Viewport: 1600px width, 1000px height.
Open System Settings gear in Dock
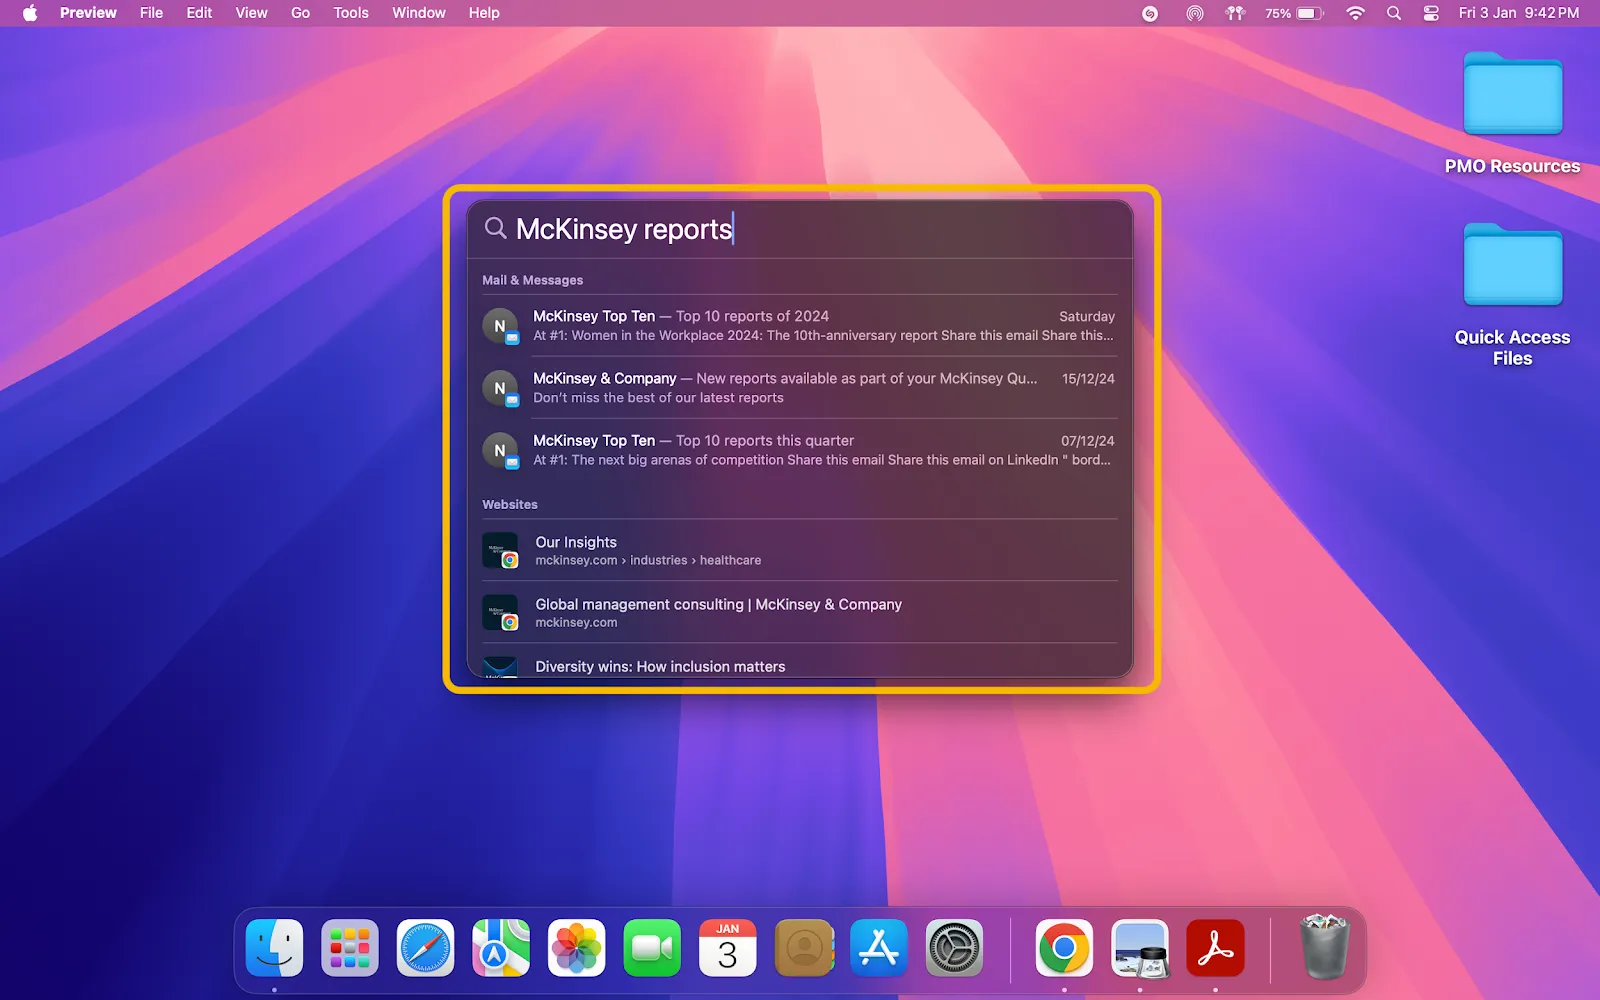[x=954, y=947]
